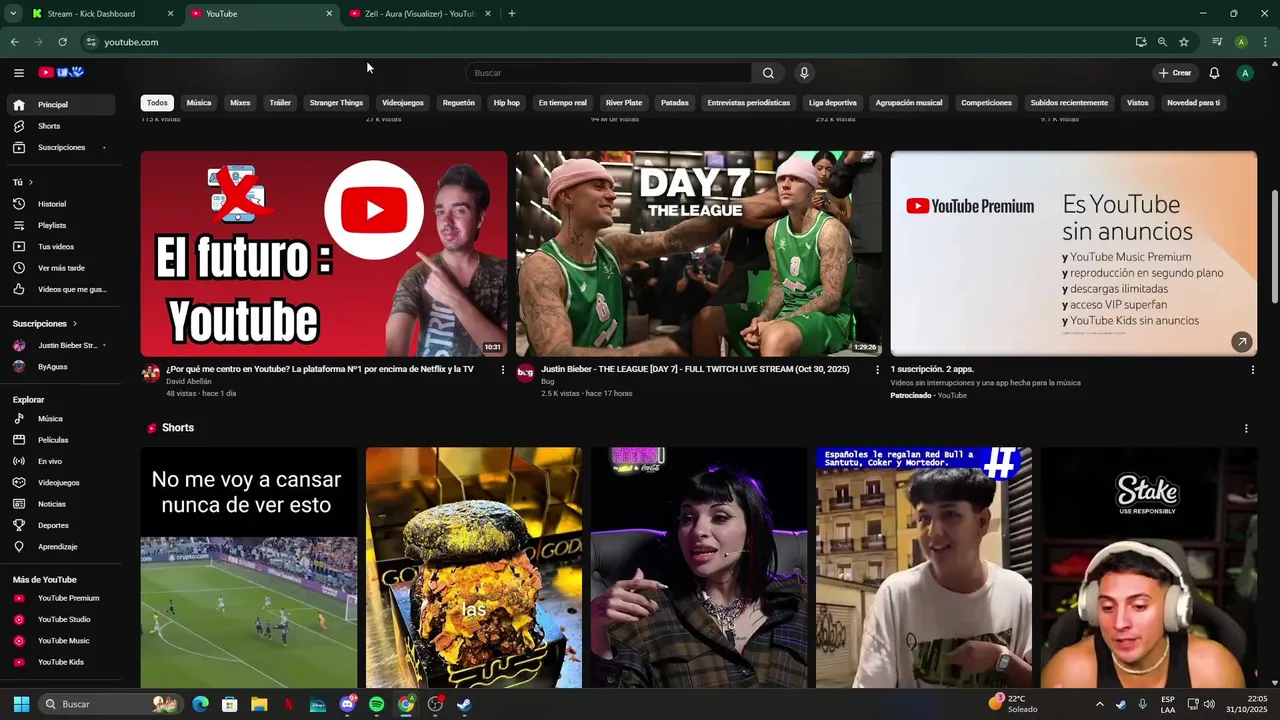Click the YouTube search input field
1280x720 pixels.
tap(609, 73)
